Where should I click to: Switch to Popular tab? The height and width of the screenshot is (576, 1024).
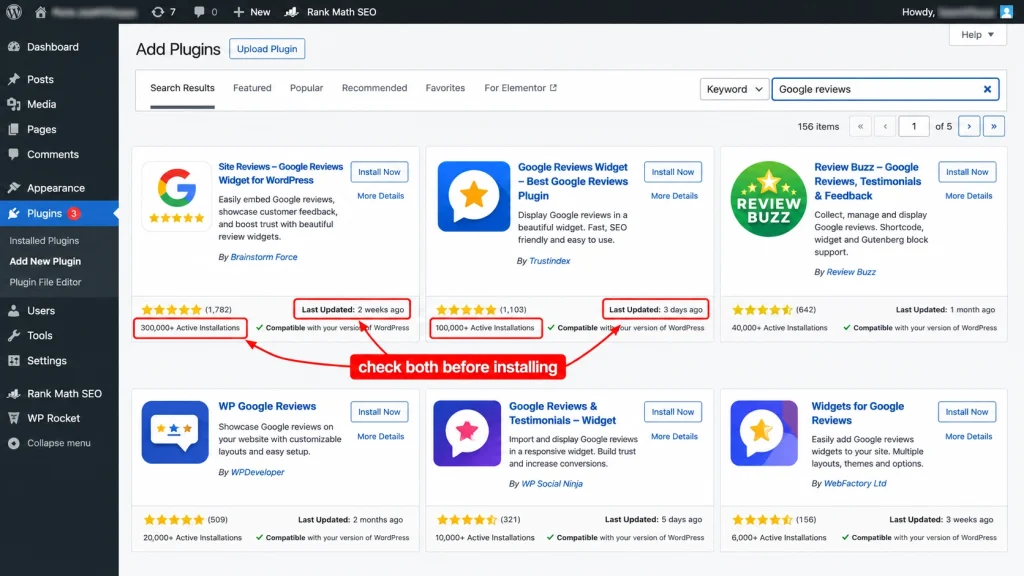(x=306, y=88)
